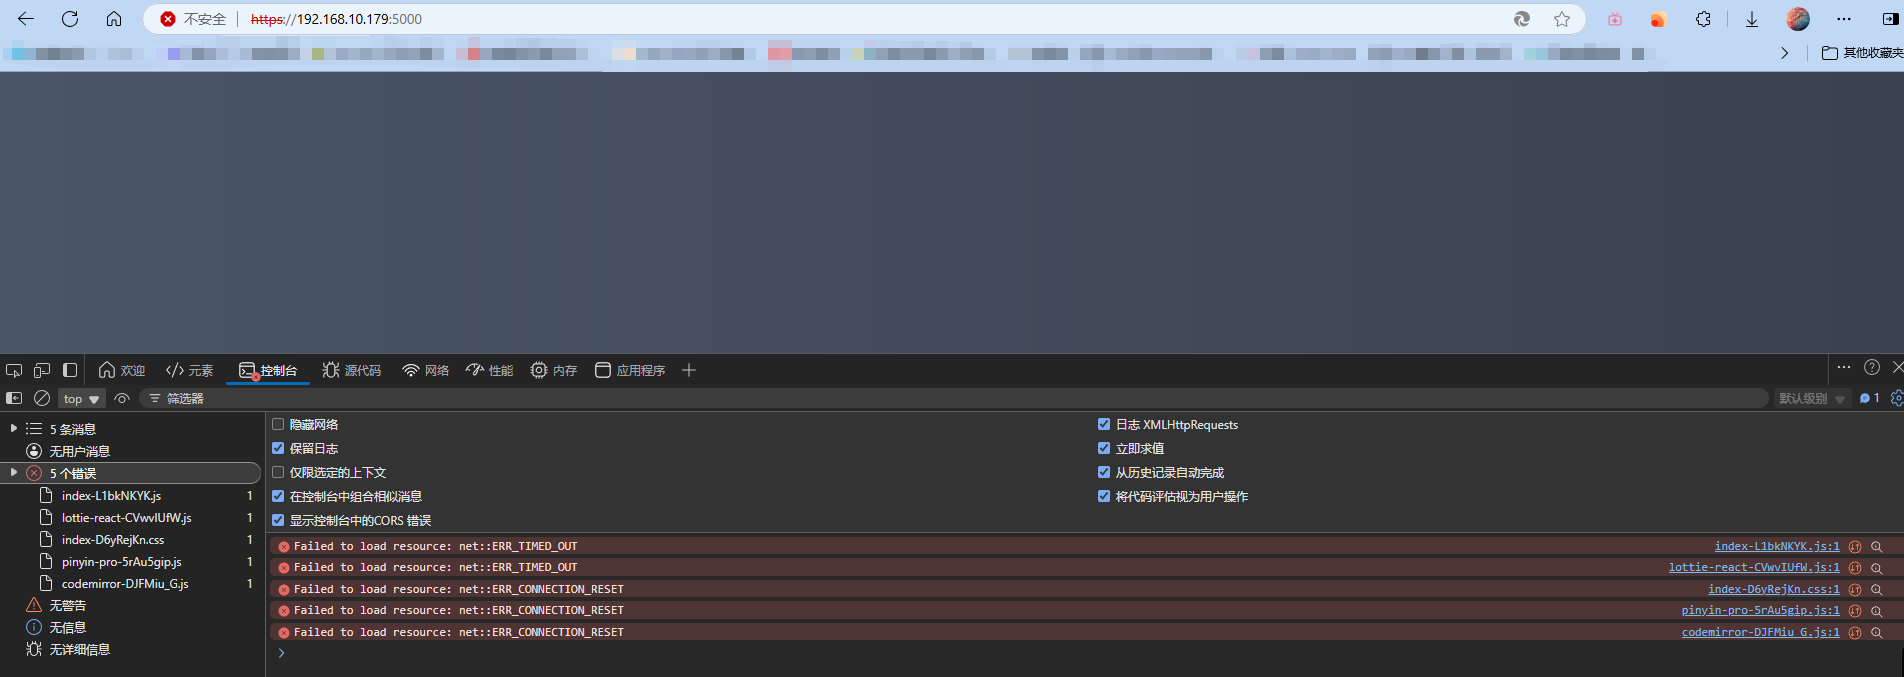Toggle DevTools activity bar dock icon
1904x677 pixels.
[x=70, y=370]
